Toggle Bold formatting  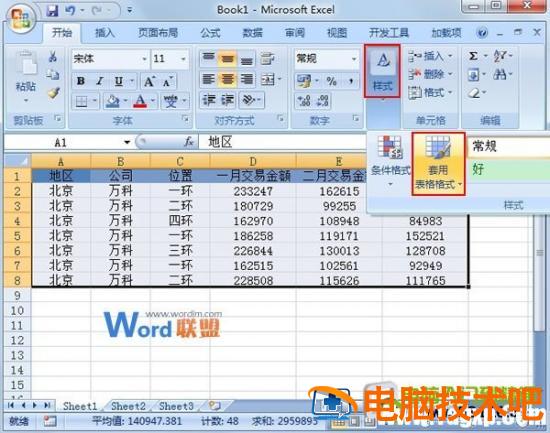[x=81, y=81]
